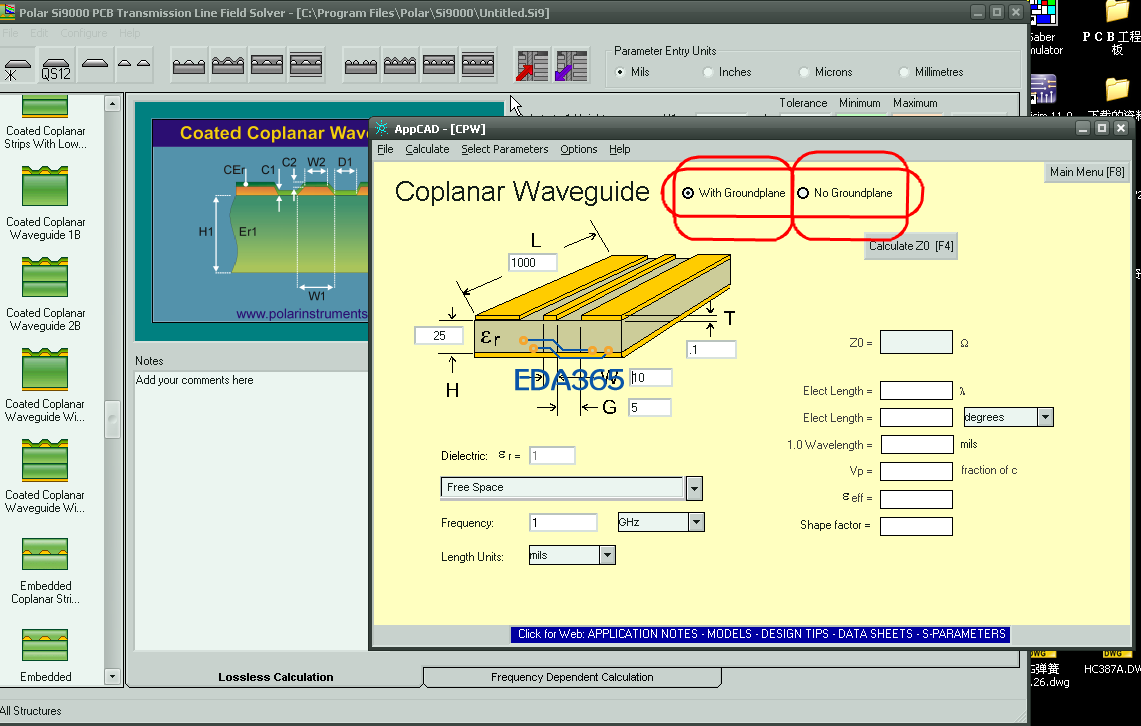
Task: Click the red arrow via toolbar icon
Action: [x=532, y=66]
